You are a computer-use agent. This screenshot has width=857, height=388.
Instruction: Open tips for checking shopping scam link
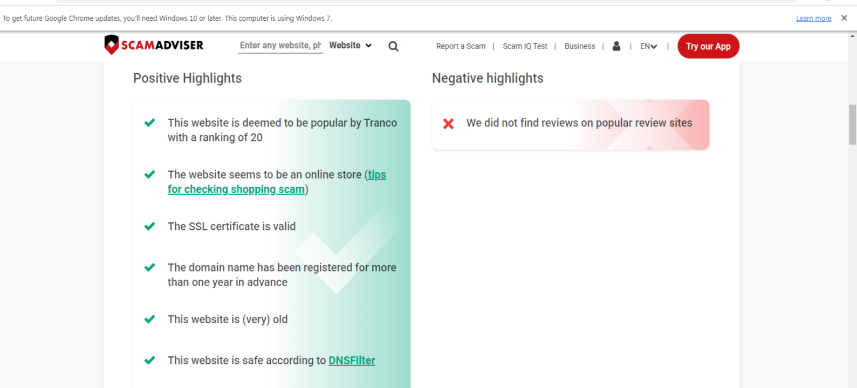277,182
